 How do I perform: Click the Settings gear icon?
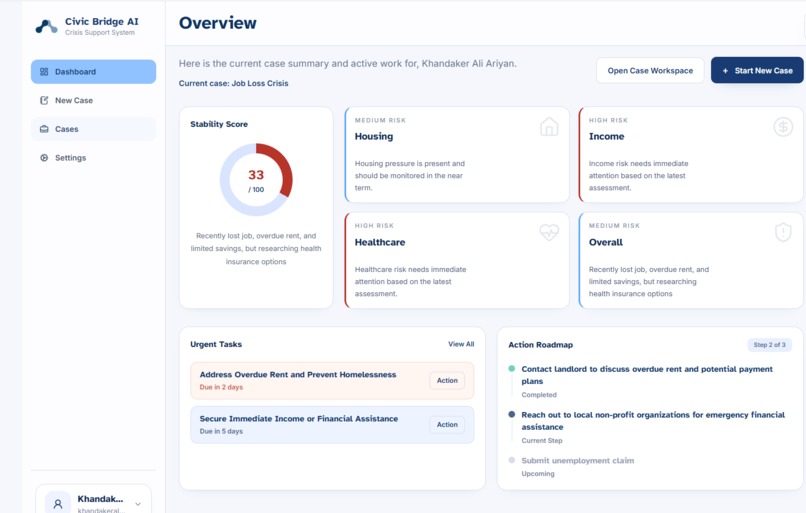[44, 158]
